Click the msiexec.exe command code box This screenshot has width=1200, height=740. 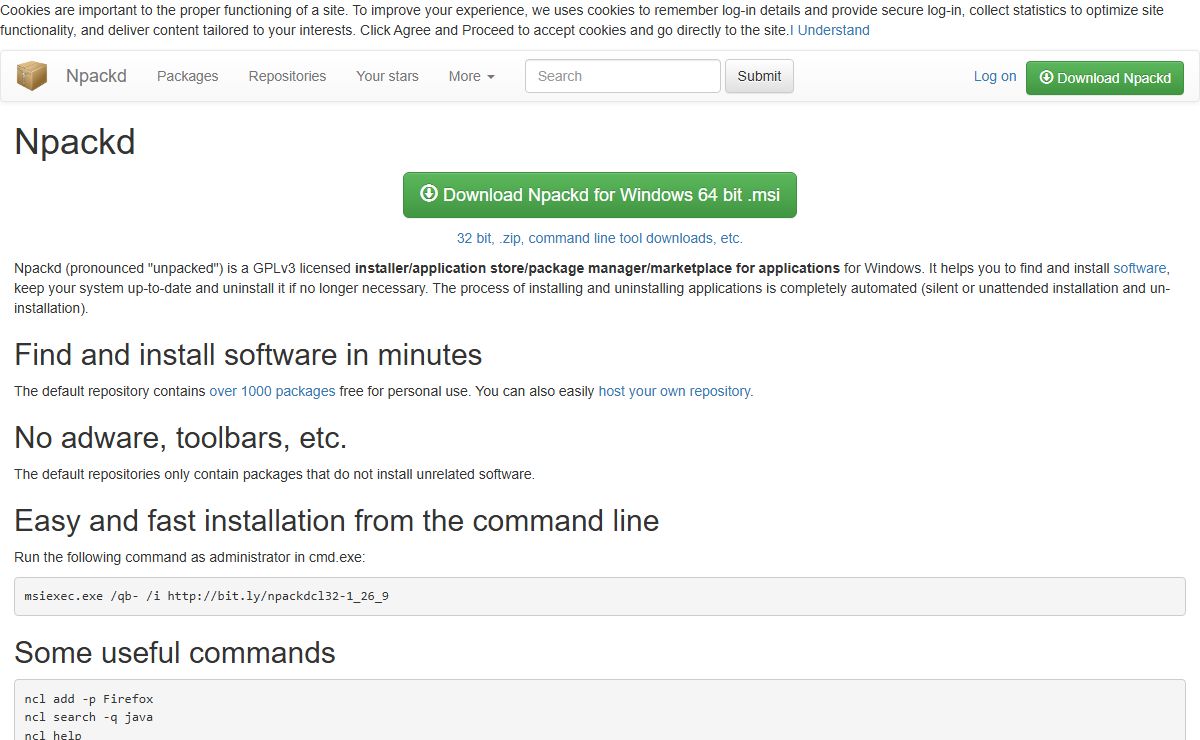tap(600, 596)
